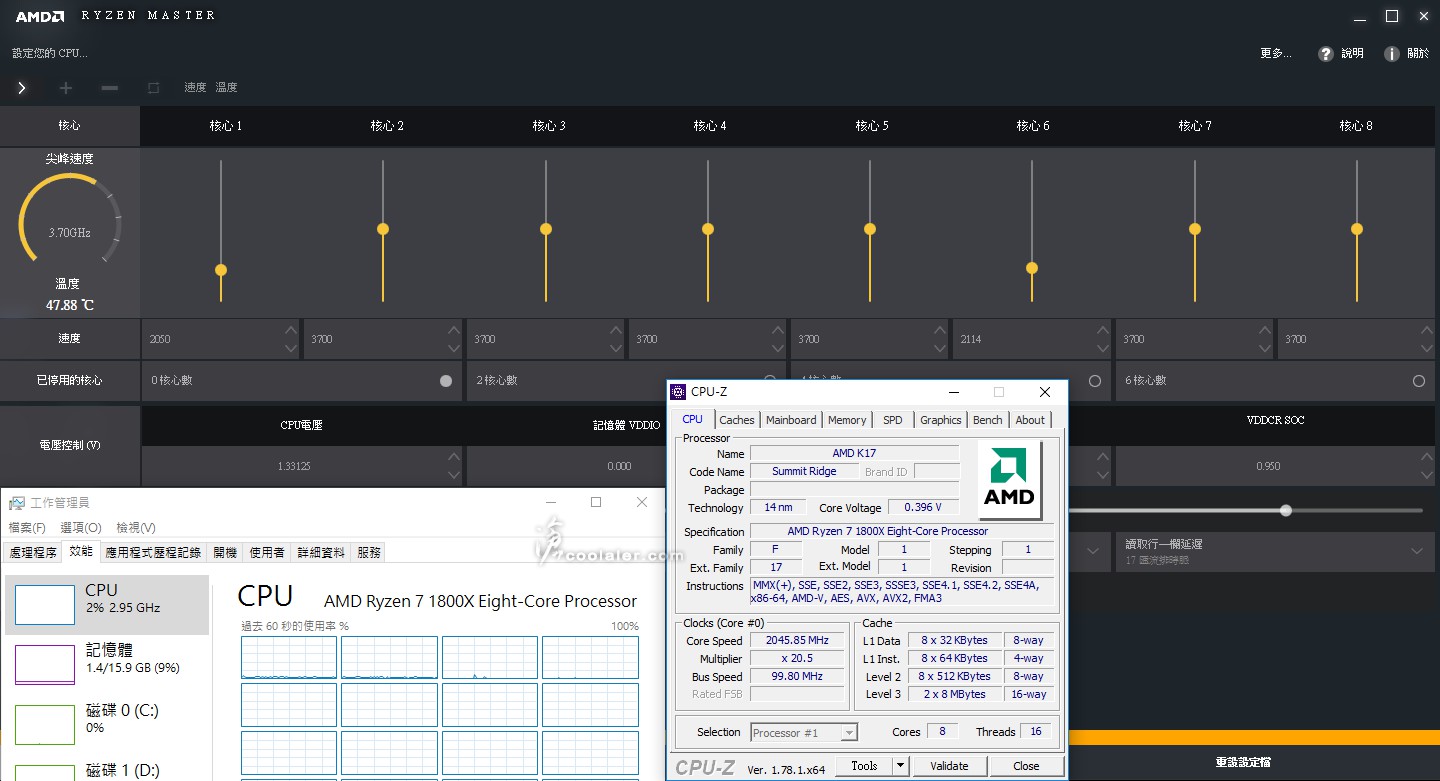Switch to the Graphics tab in CPU-Z
This screenshot has height=781, width=1440.
tap(941, 420)
